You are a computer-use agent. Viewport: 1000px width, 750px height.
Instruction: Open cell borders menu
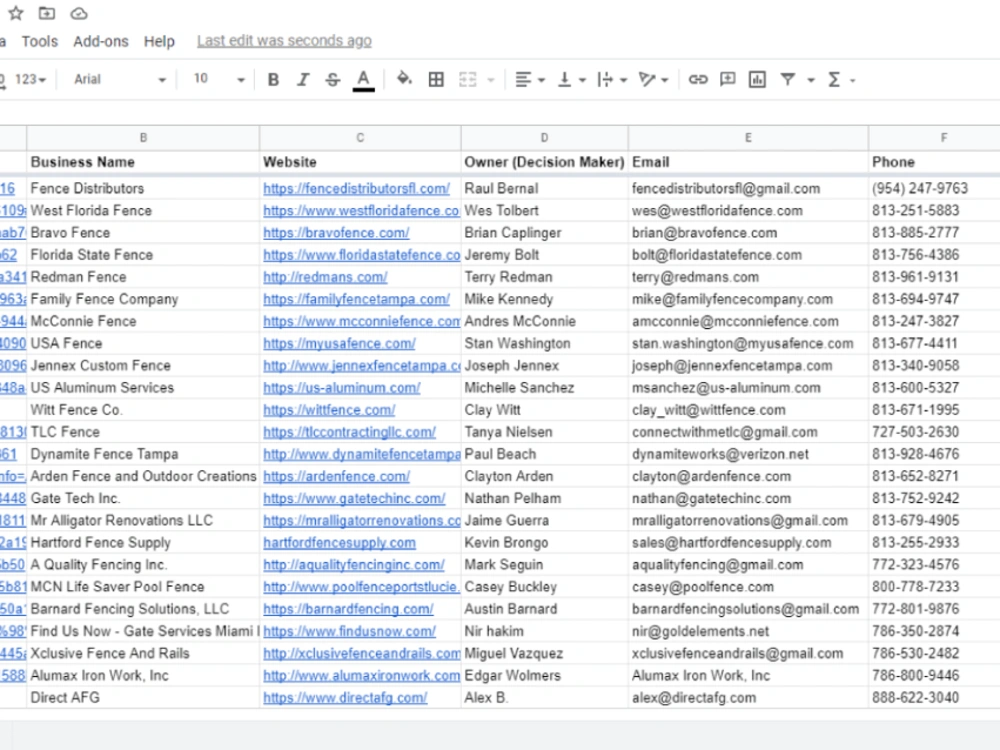436,80
